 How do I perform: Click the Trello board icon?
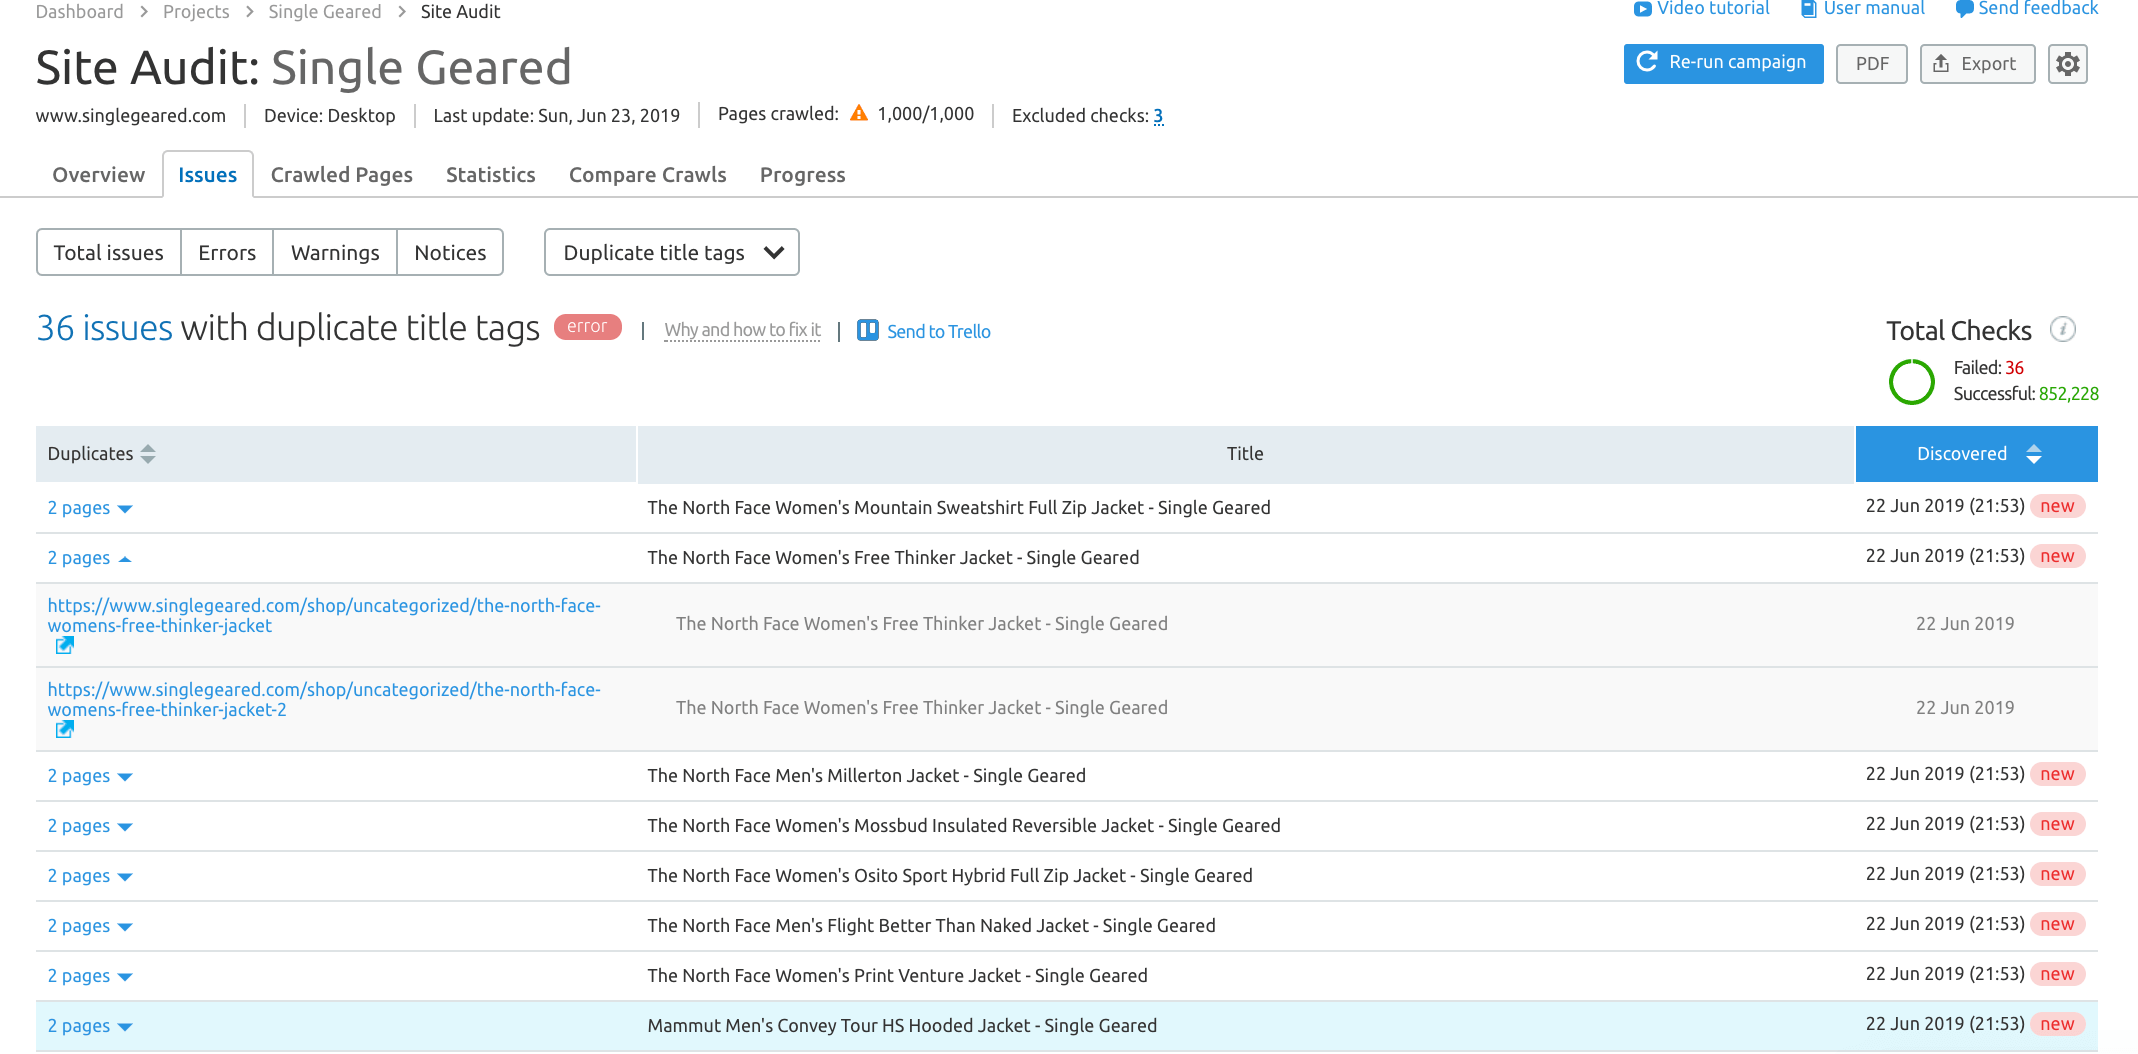tap(867, 330)
